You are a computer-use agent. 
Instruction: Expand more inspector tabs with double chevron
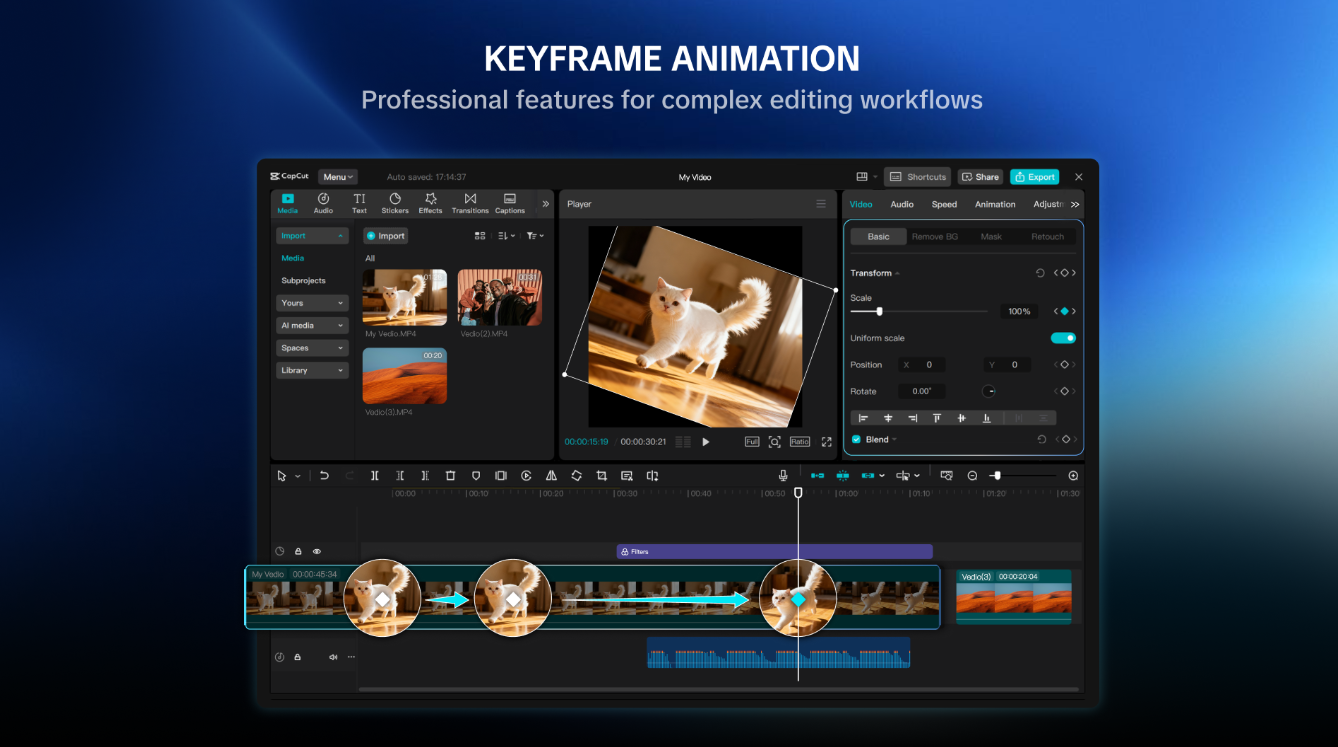[1075, 204]
